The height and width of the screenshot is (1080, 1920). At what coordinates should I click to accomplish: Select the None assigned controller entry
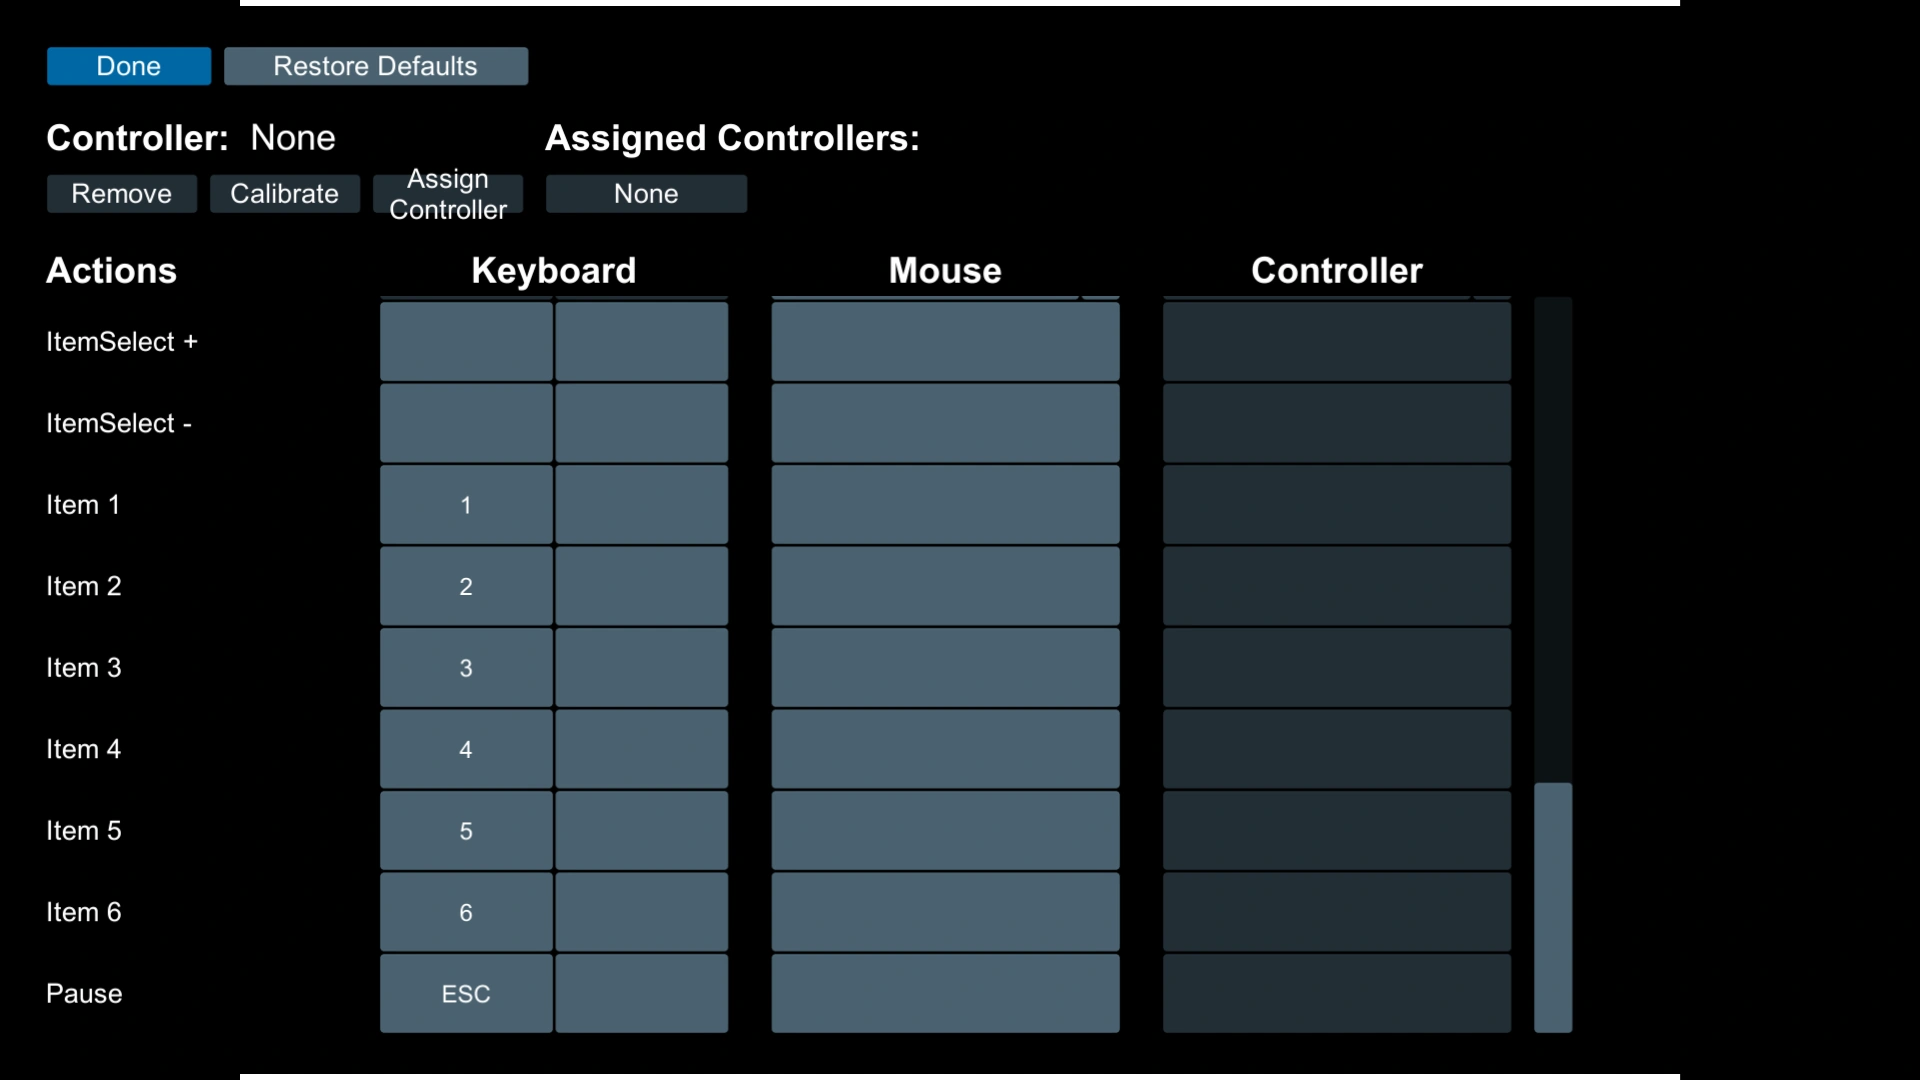646,194
